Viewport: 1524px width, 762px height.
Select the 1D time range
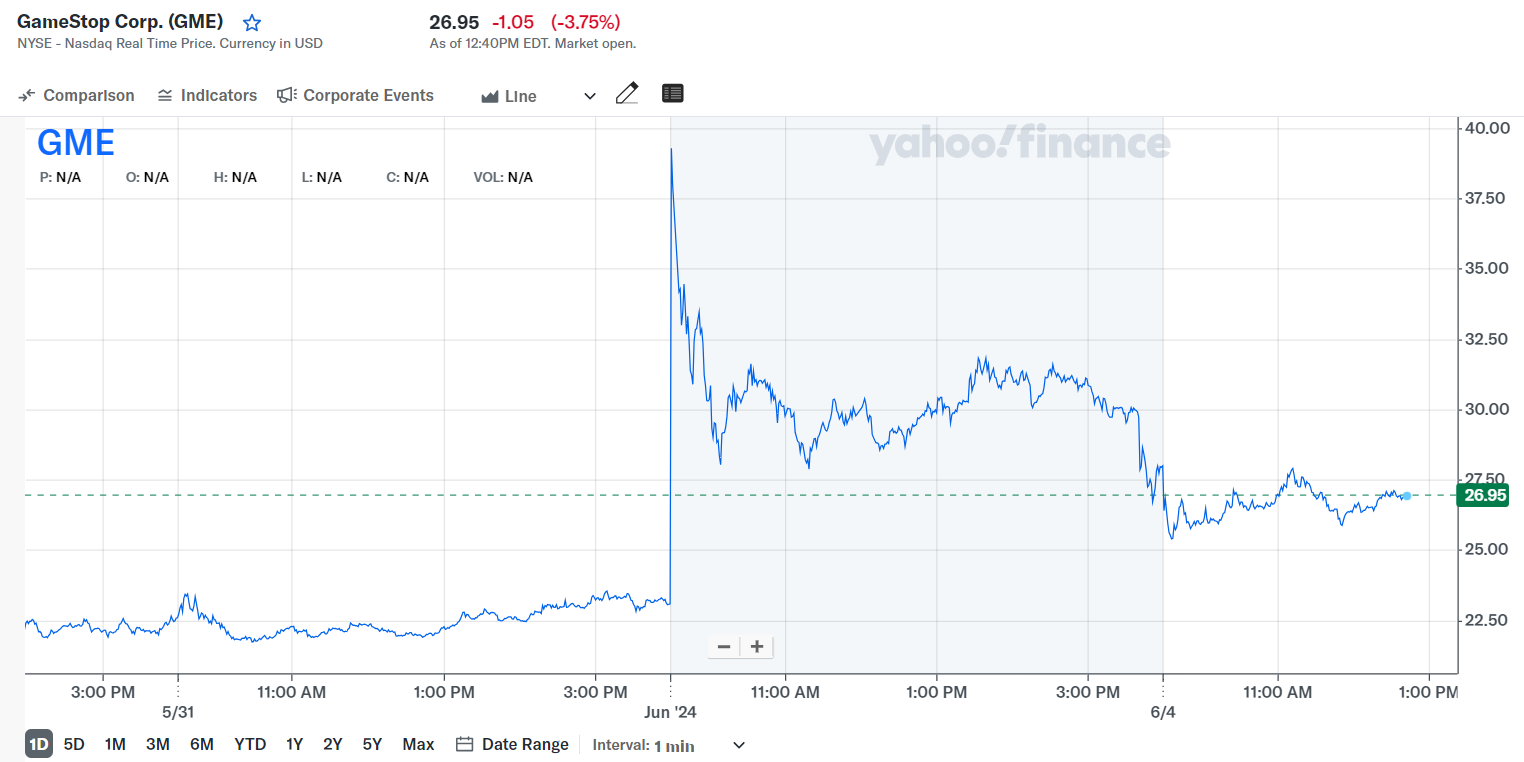(38, 744)
